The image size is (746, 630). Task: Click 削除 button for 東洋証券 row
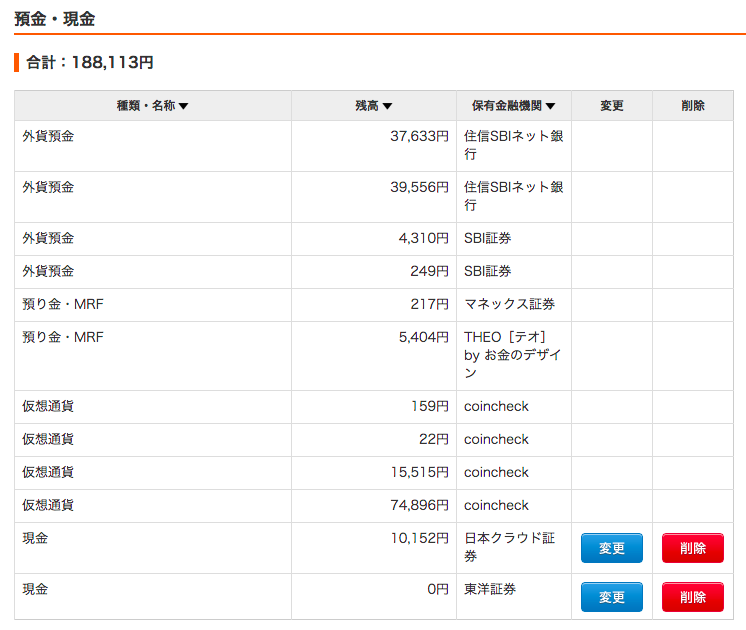tap(693, 597)
